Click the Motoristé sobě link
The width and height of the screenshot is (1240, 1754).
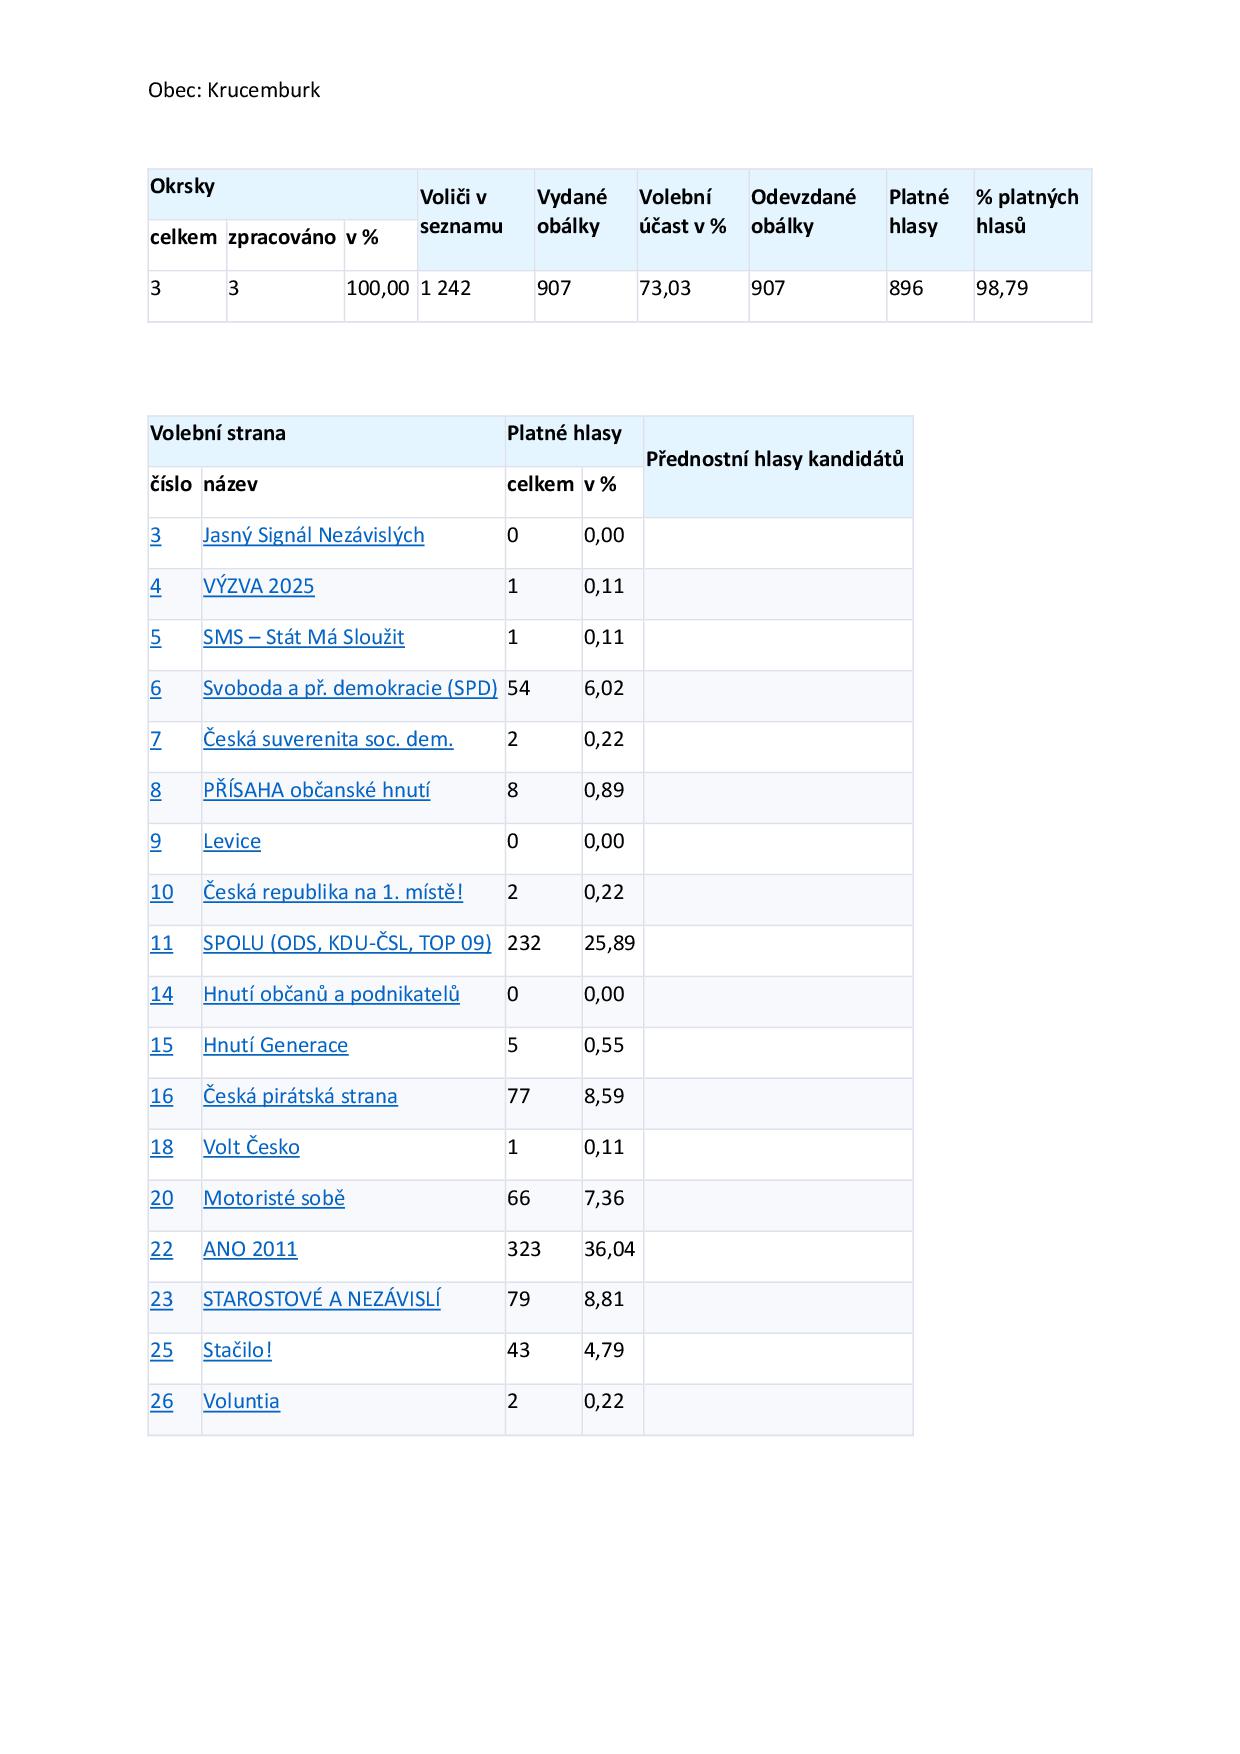pos(273,1198)
